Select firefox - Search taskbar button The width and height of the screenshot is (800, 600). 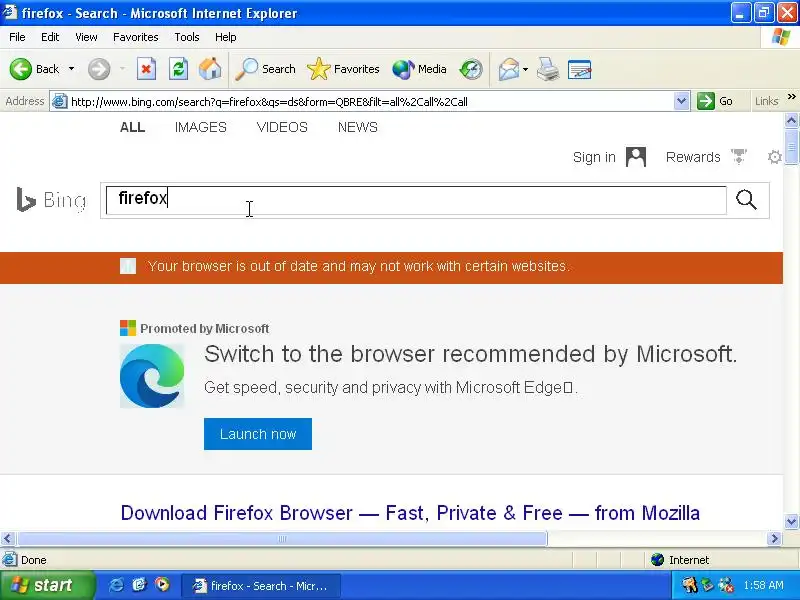[x=261, y=586]
